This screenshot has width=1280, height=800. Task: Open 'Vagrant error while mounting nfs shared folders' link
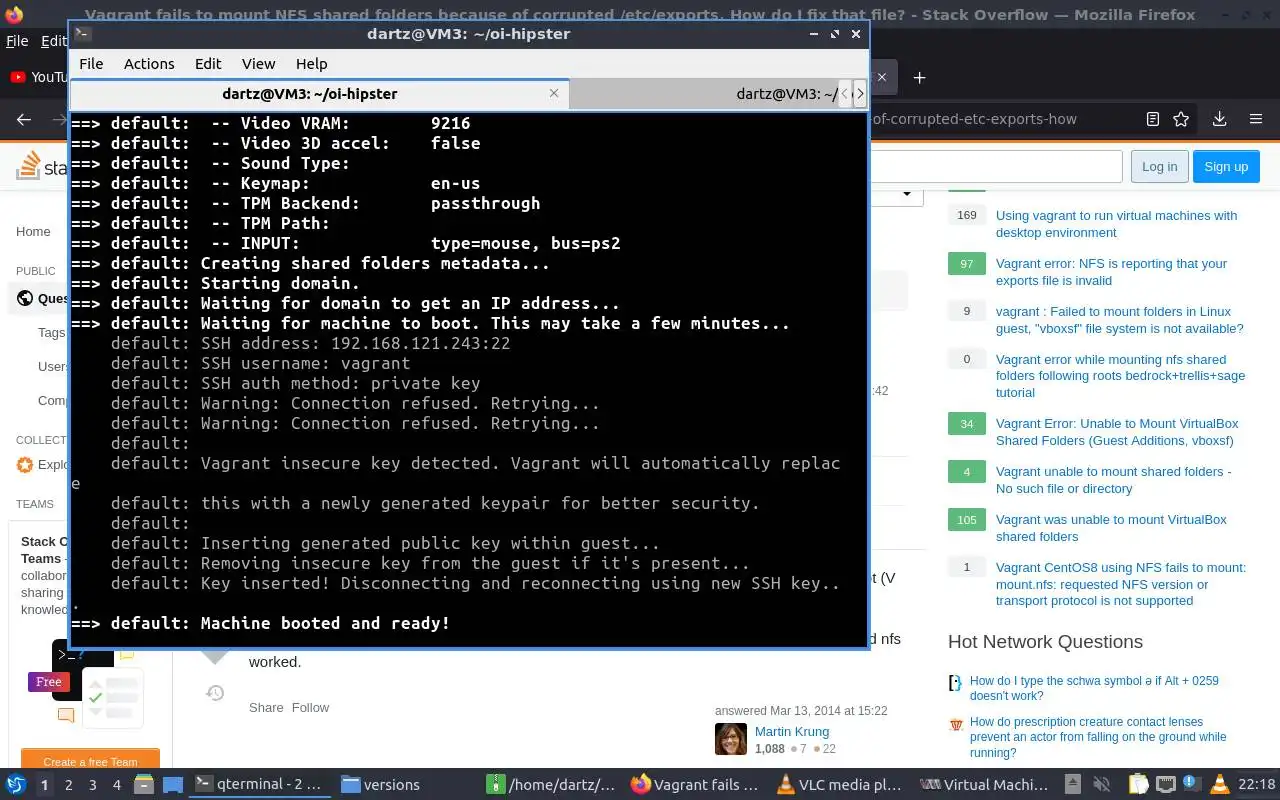point(1120,376)
